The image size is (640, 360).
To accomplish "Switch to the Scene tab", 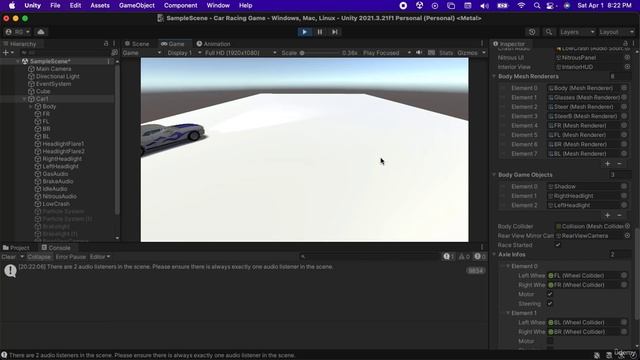I will pos(137,44).
